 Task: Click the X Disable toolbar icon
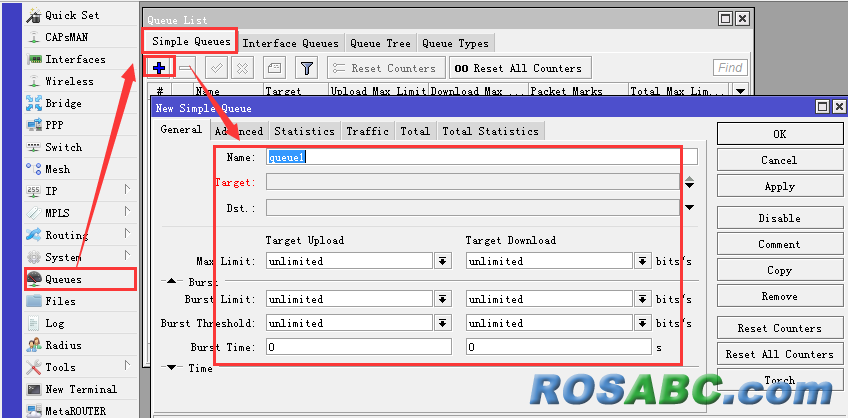click(243, 68)
